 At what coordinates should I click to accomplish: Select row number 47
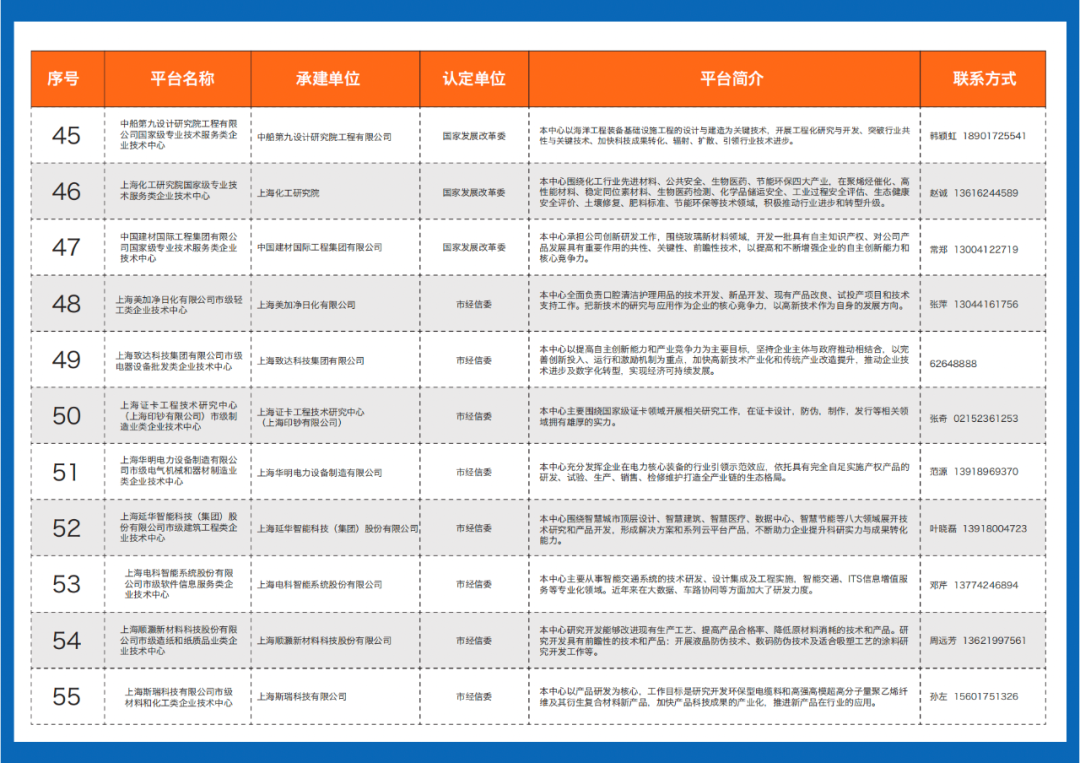coord(66,247)
